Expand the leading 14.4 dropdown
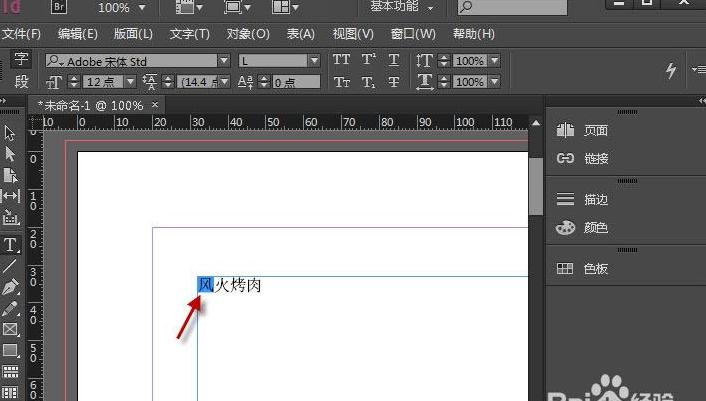706x401 pixels. tap(224, 82)
